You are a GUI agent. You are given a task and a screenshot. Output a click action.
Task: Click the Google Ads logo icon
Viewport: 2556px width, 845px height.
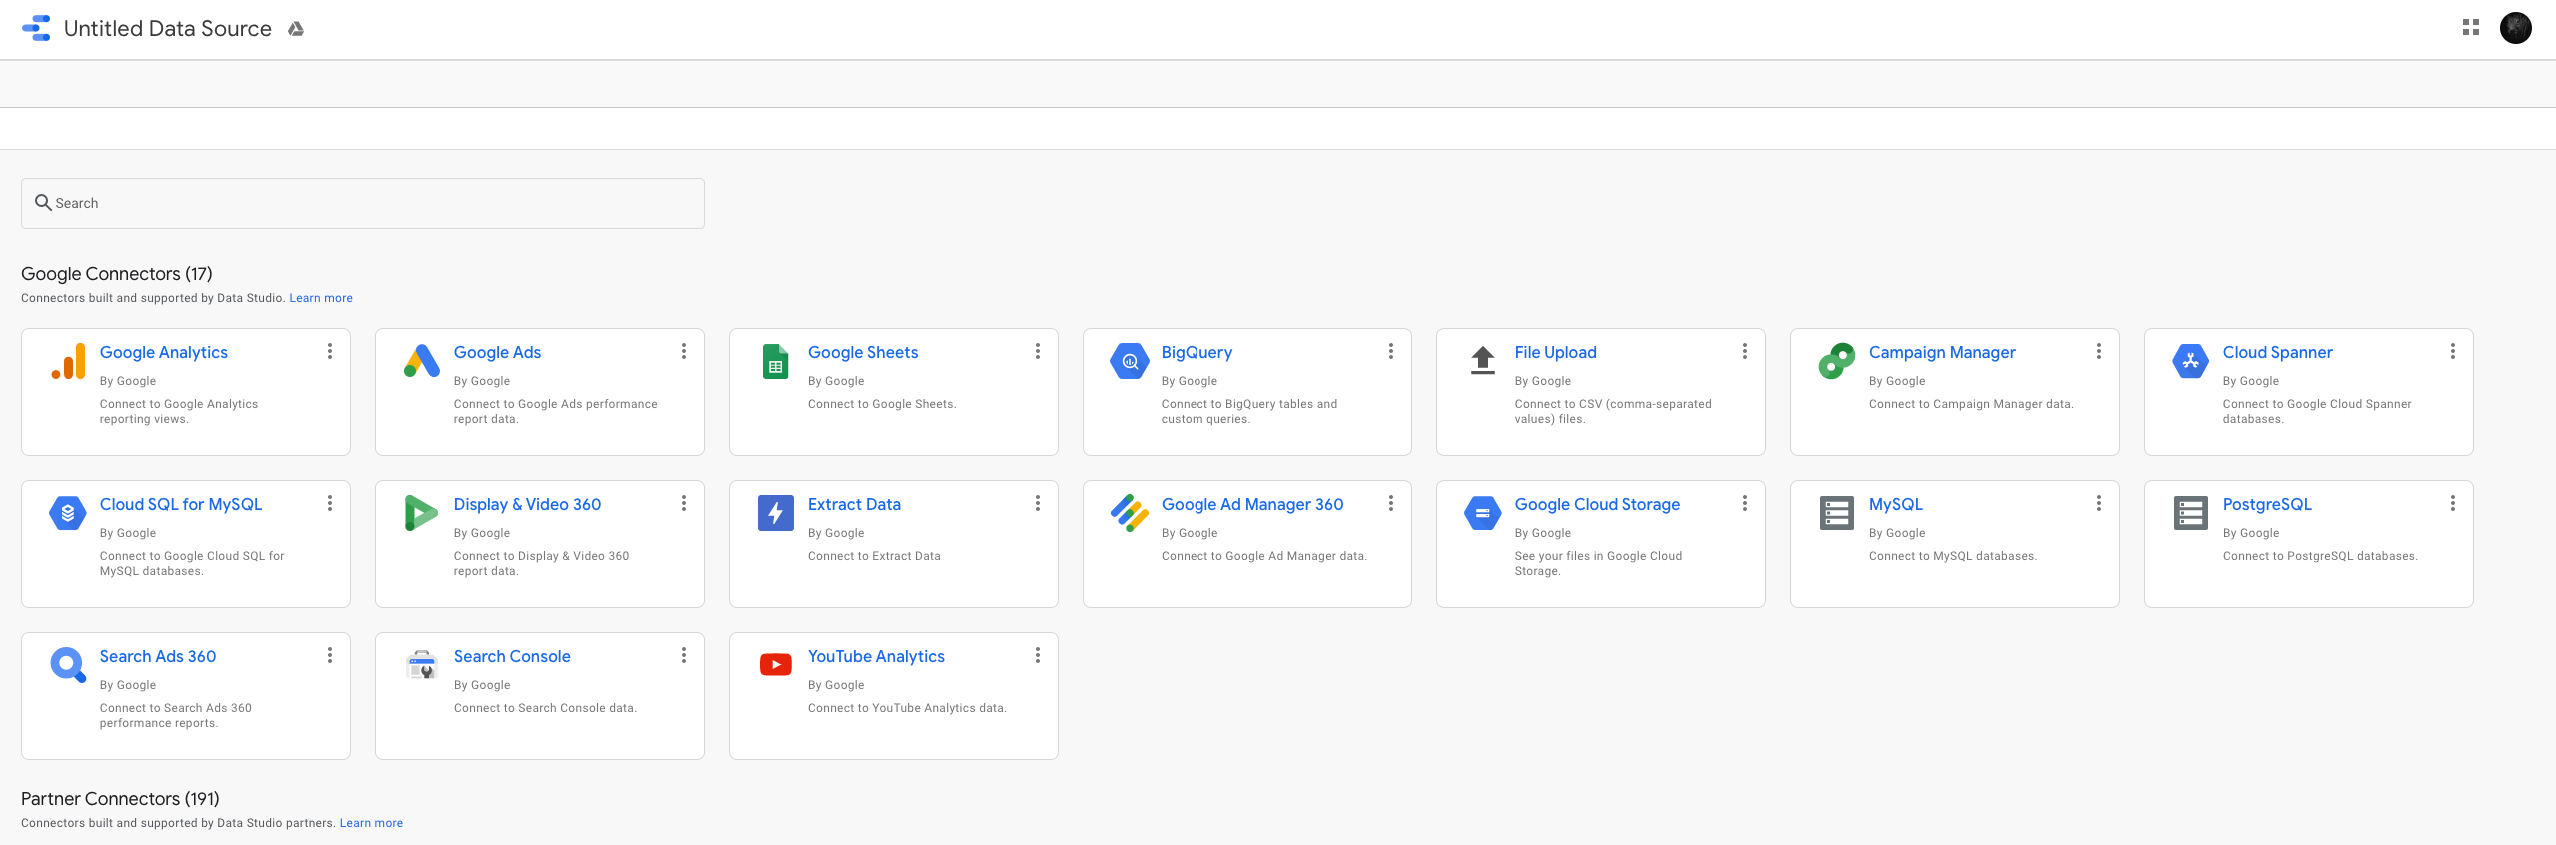coord(422,361)
